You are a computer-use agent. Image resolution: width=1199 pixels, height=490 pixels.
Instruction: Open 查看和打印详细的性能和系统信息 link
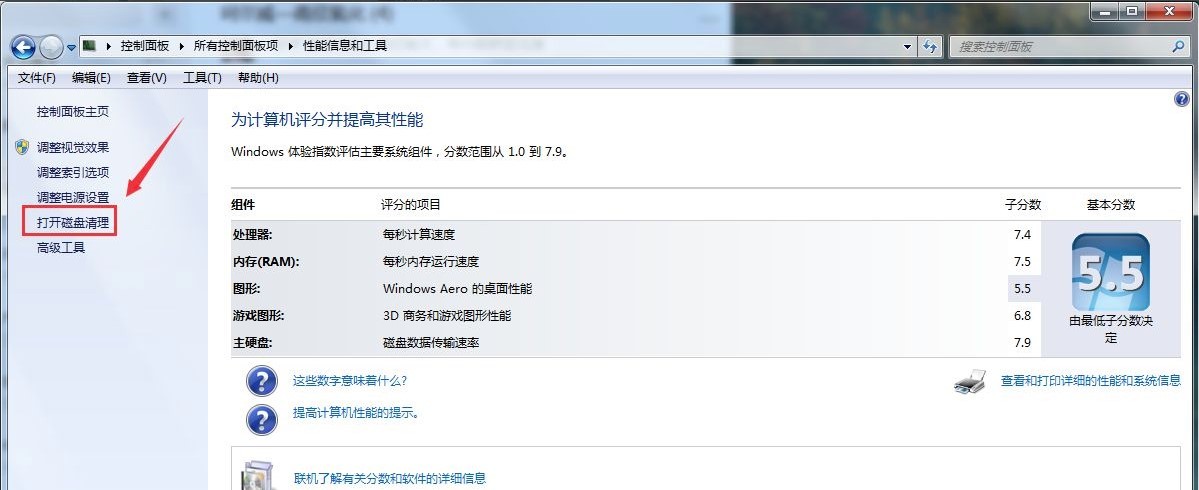point(1090,381)
